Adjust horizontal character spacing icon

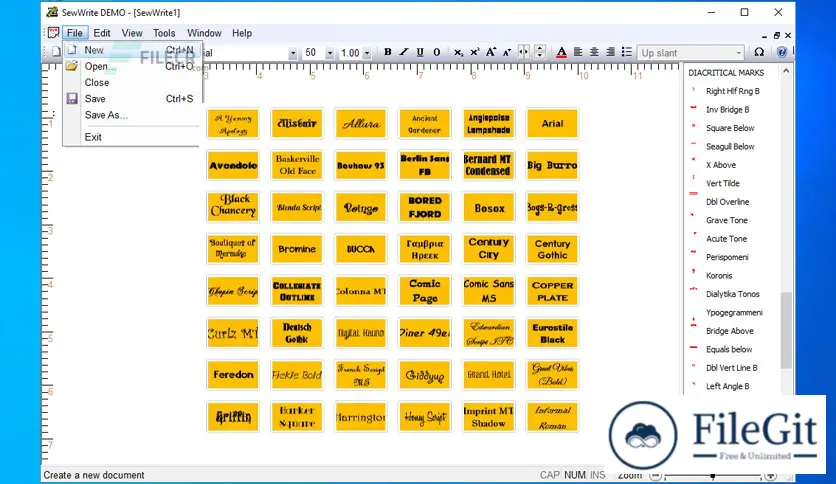[x=524, y=52]
